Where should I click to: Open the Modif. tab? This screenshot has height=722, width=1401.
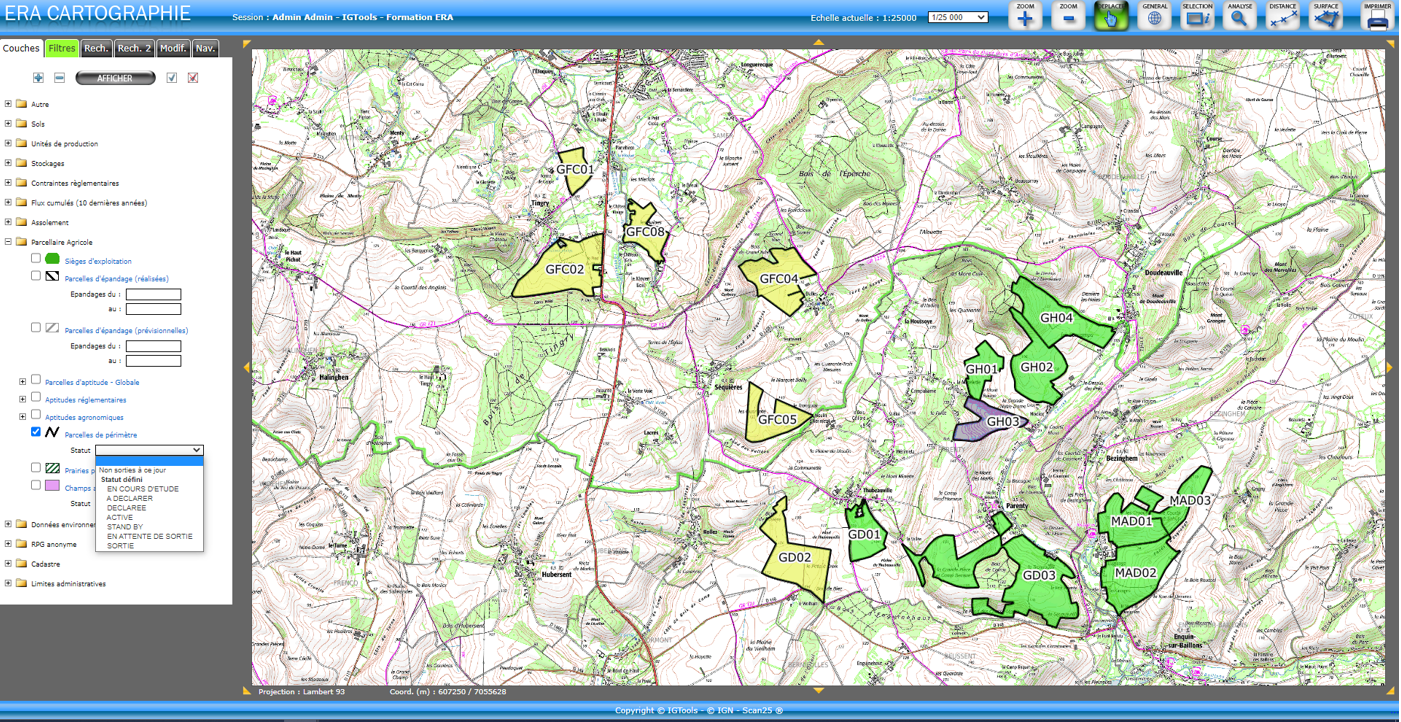tap(173, 48)
